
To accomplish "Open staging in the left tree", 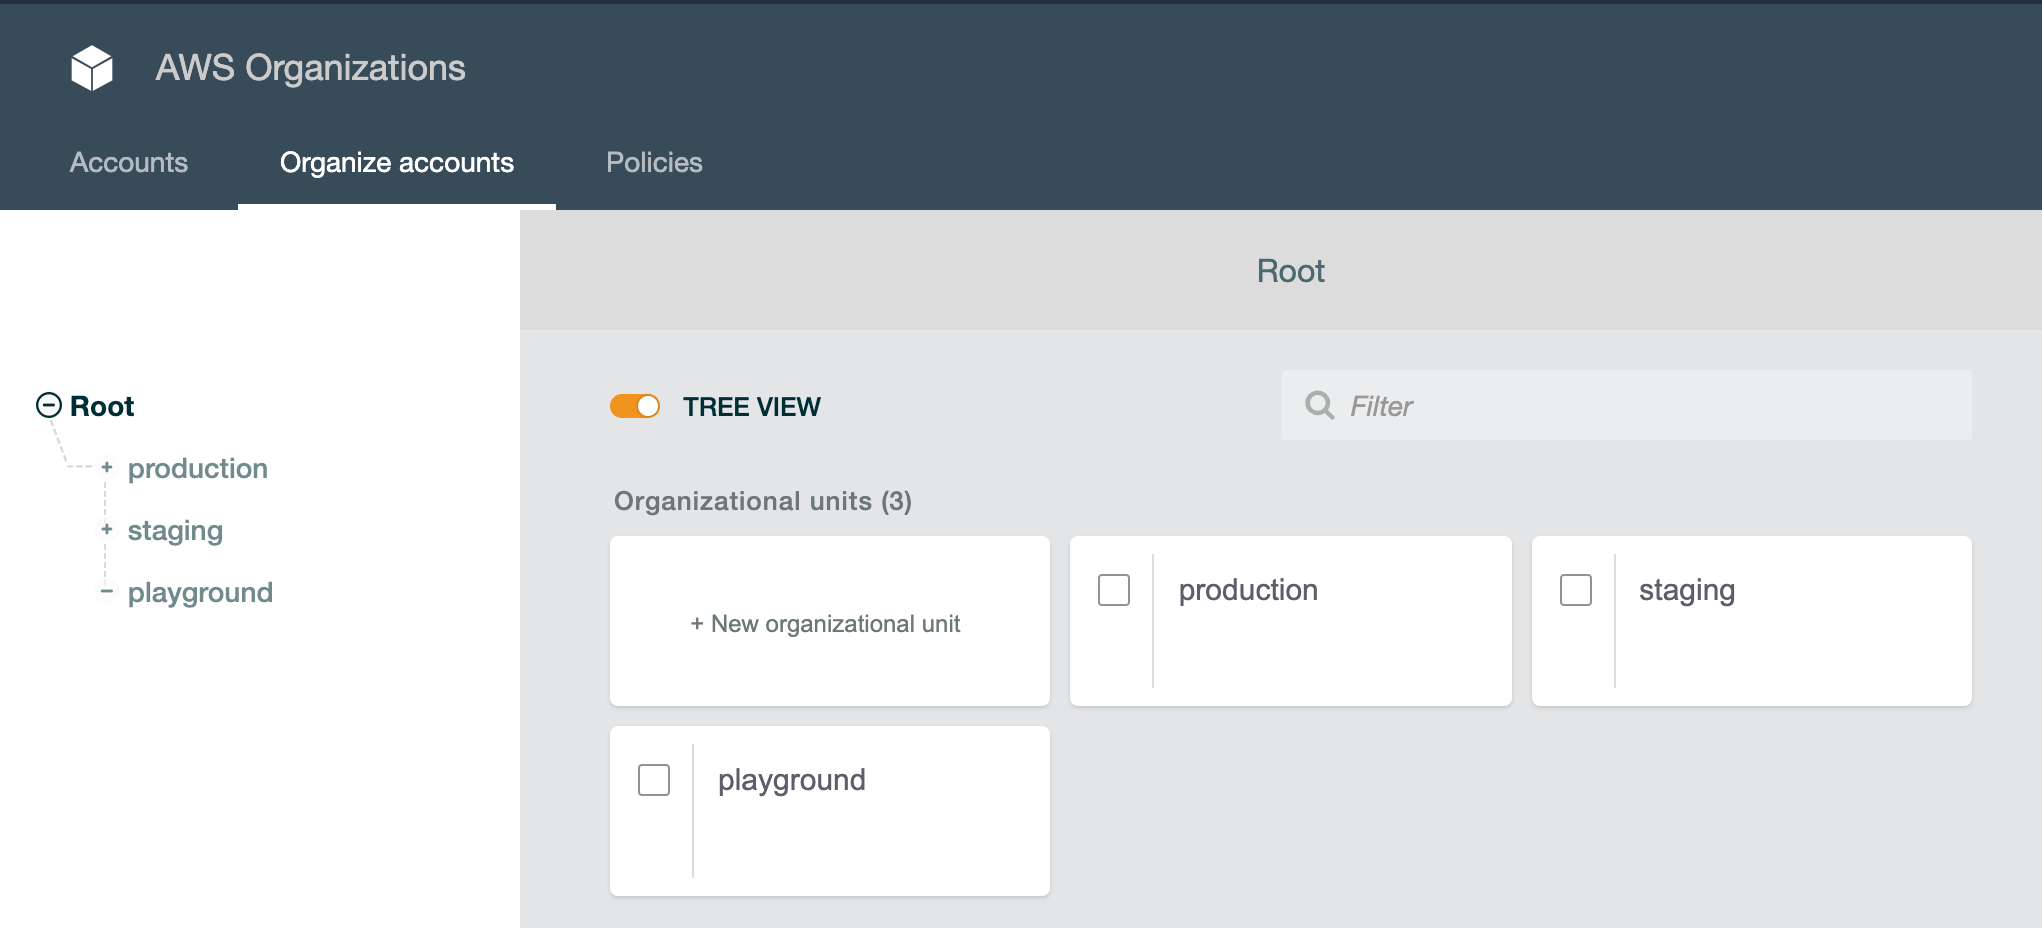I will pos(175,531).
